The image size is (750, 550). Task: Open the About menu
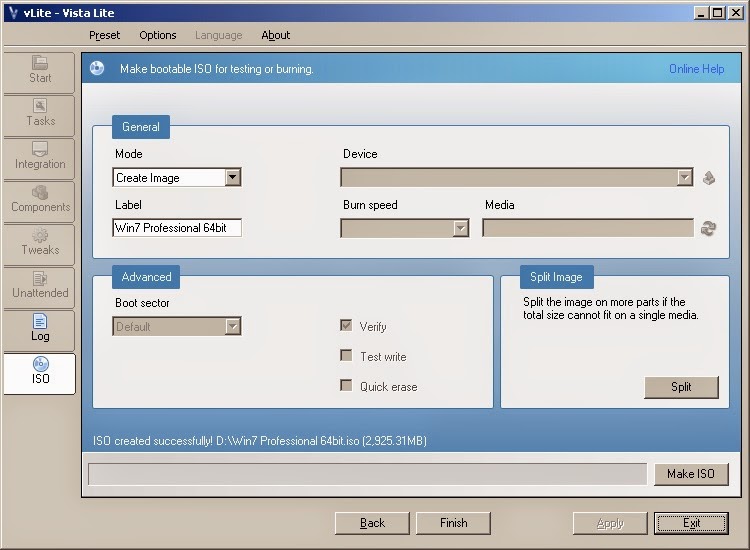(x=276, y=35)
